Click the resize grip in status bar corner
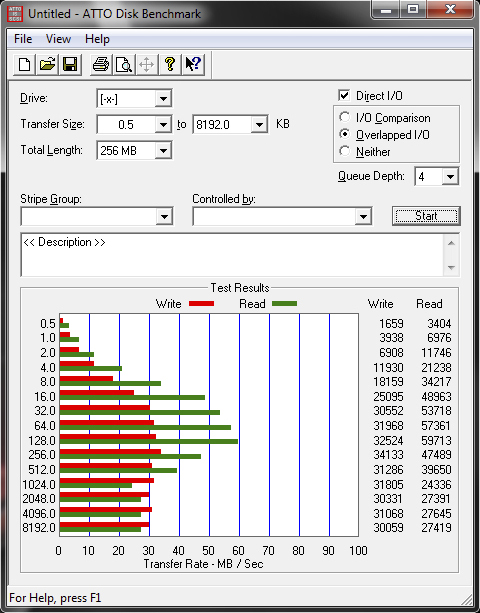The image size is (480, 613). click(x=467, y=599)
